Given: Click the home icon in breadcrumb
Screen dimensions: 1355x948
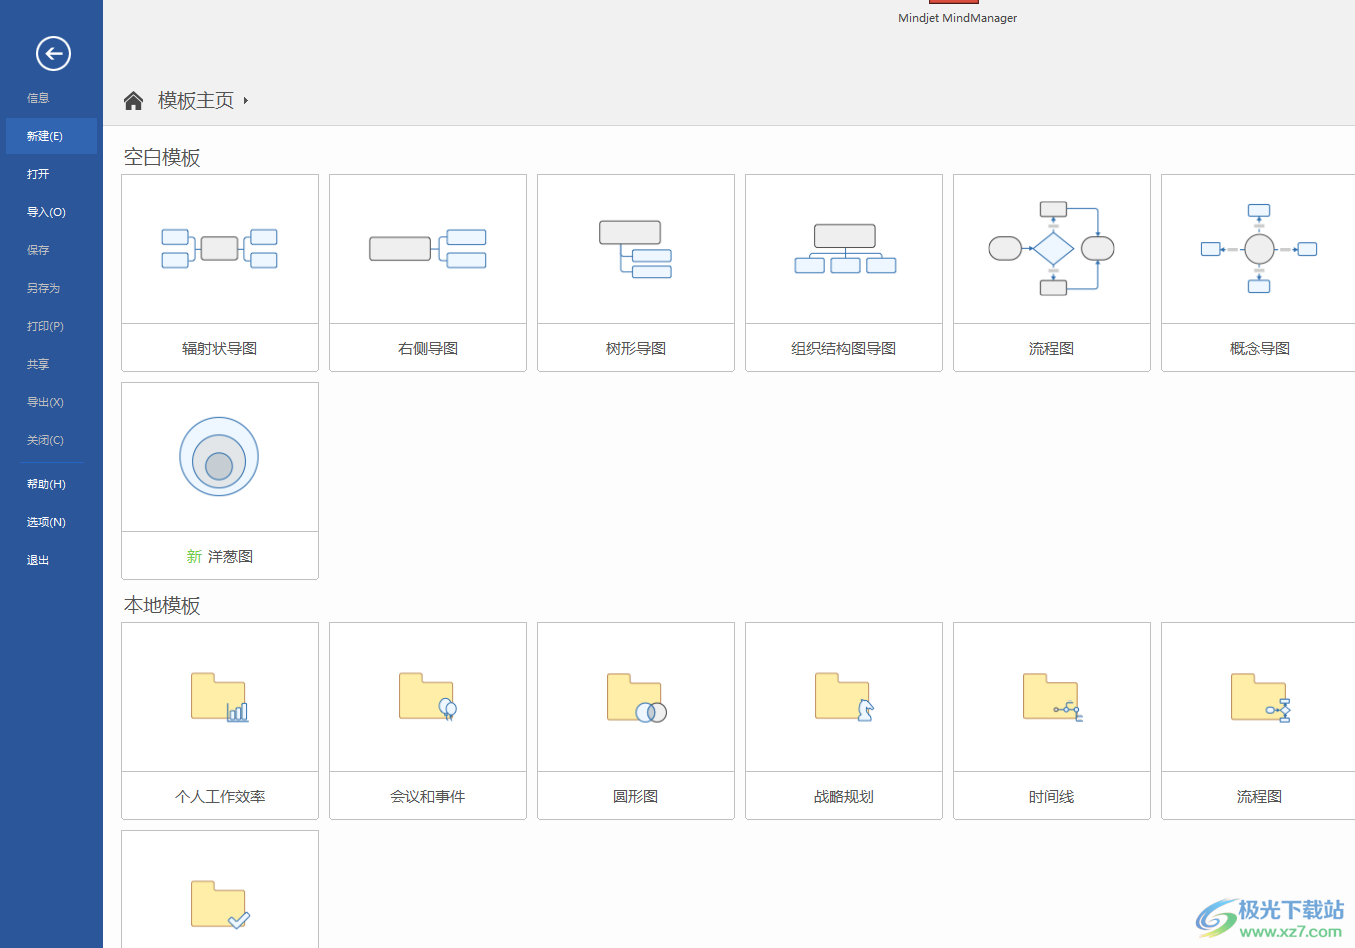Looking at the screenshot, I should [133, 100].
